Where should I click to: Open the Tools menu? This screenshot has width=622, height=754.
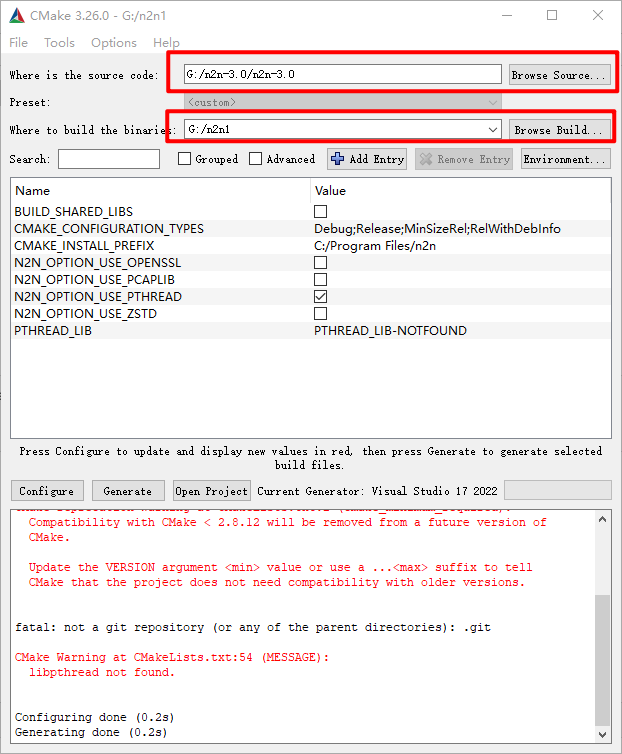coord(59,43)
